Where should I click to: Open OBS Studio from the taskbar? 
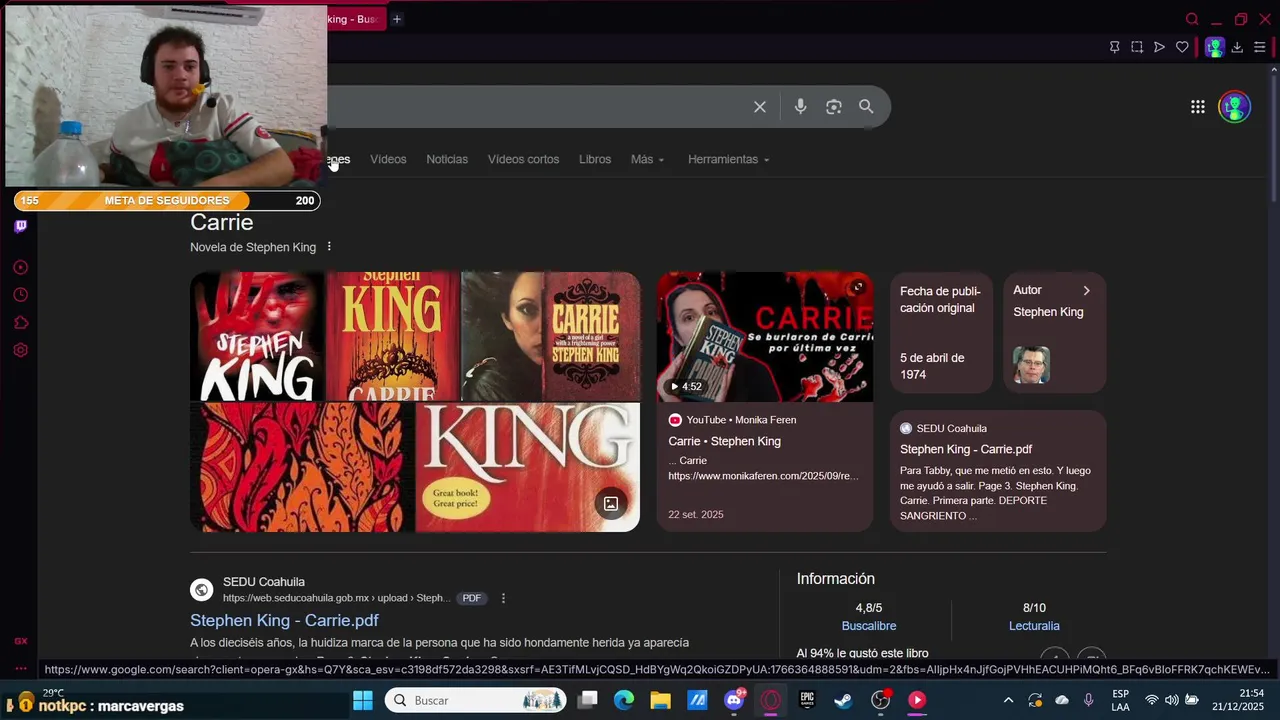click(880, 700)
